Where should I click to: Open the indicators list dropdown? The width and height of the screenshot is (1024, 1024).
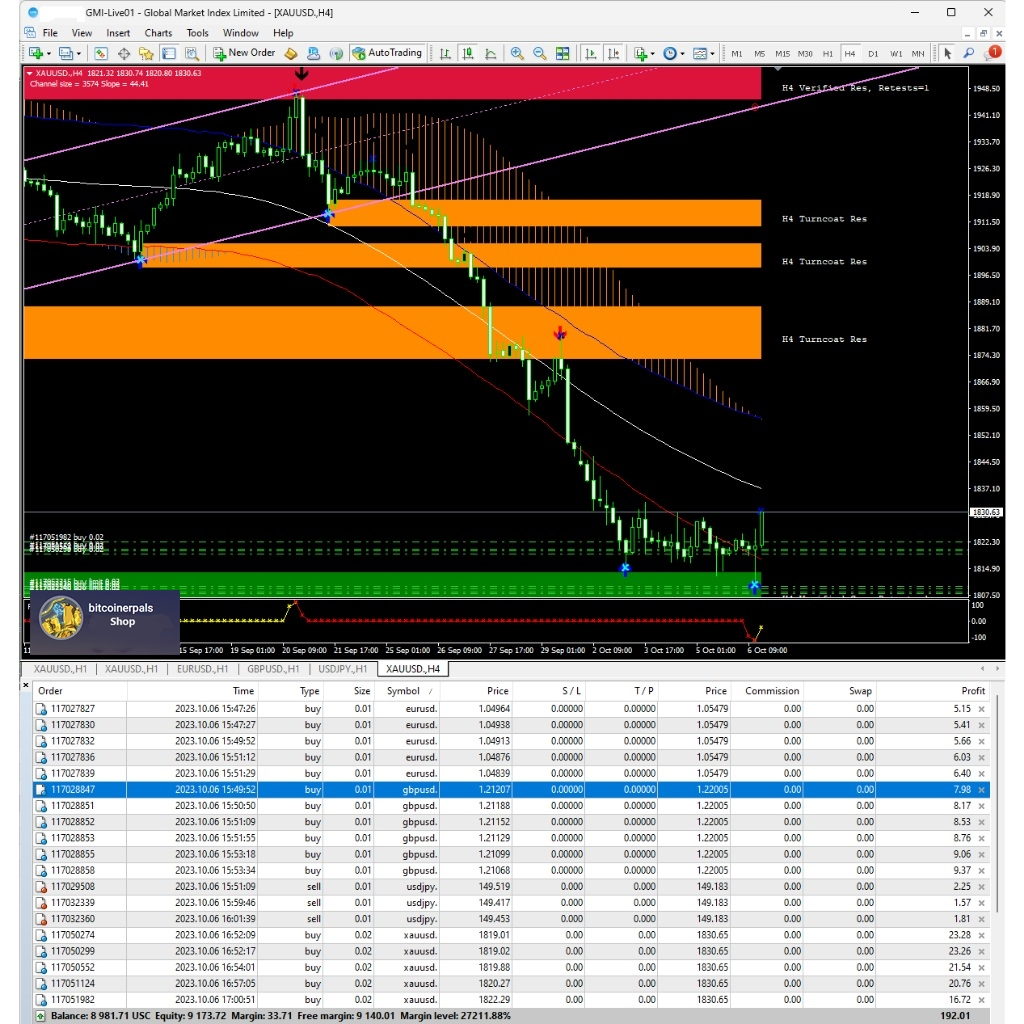tap(652, 53)
